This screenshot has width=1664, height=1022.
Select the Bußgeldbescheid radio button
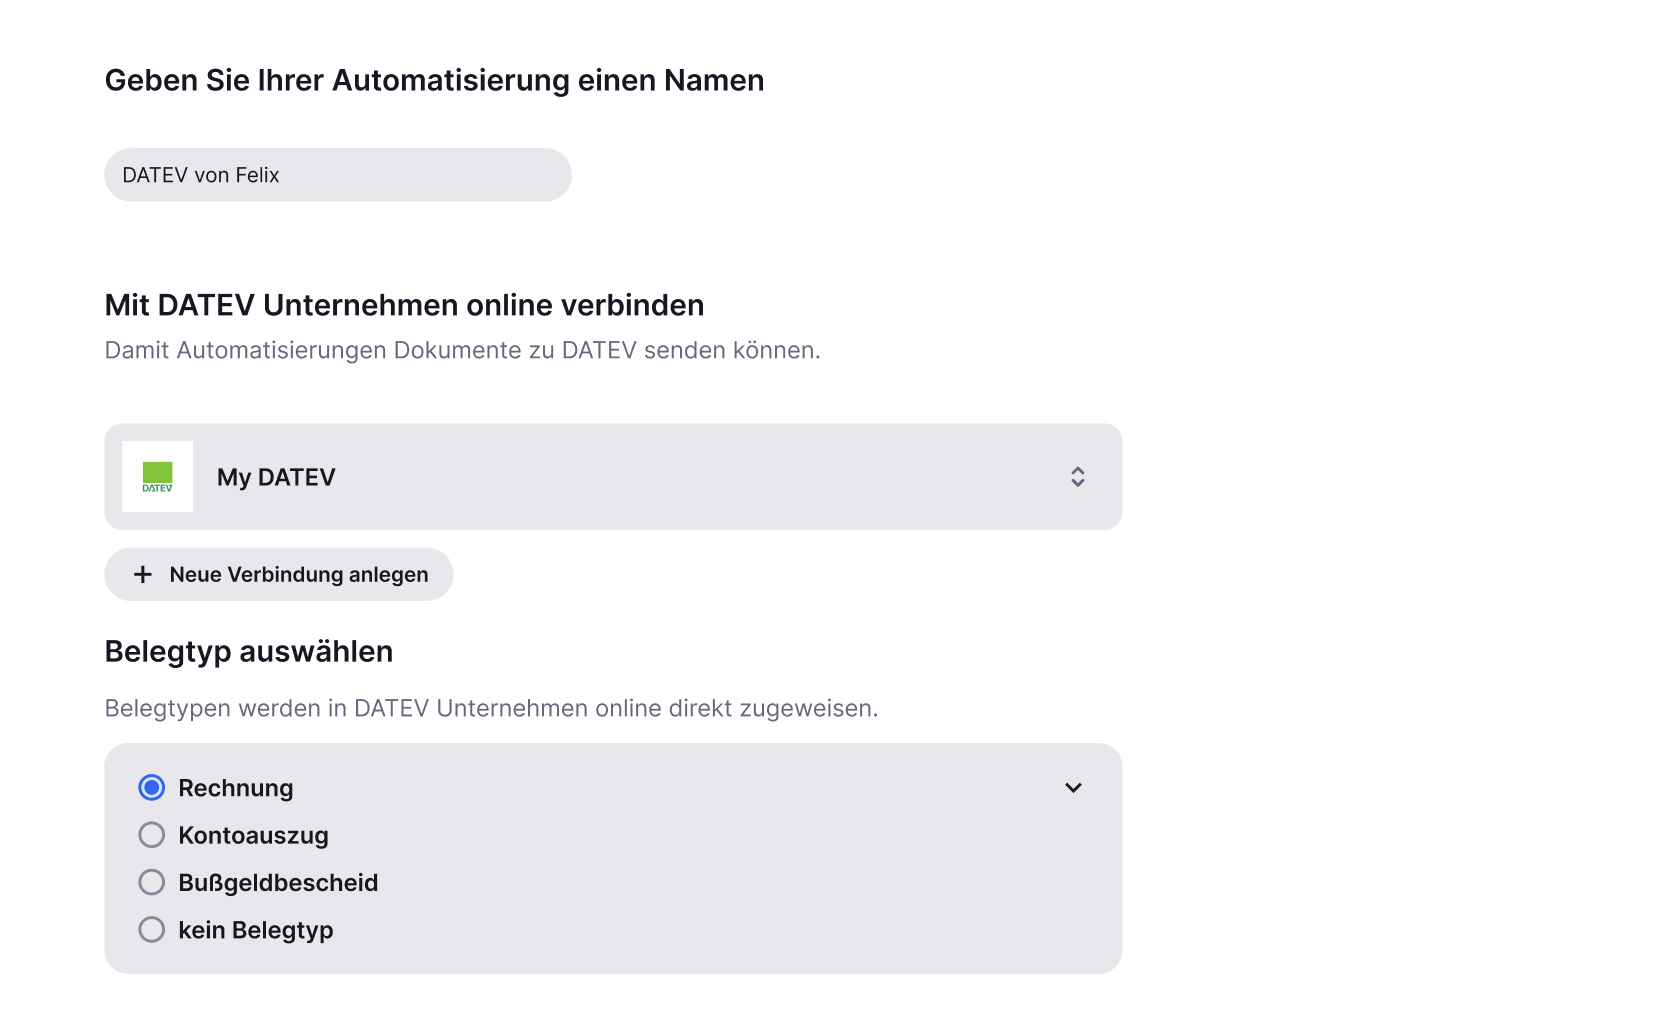[152, 882]
